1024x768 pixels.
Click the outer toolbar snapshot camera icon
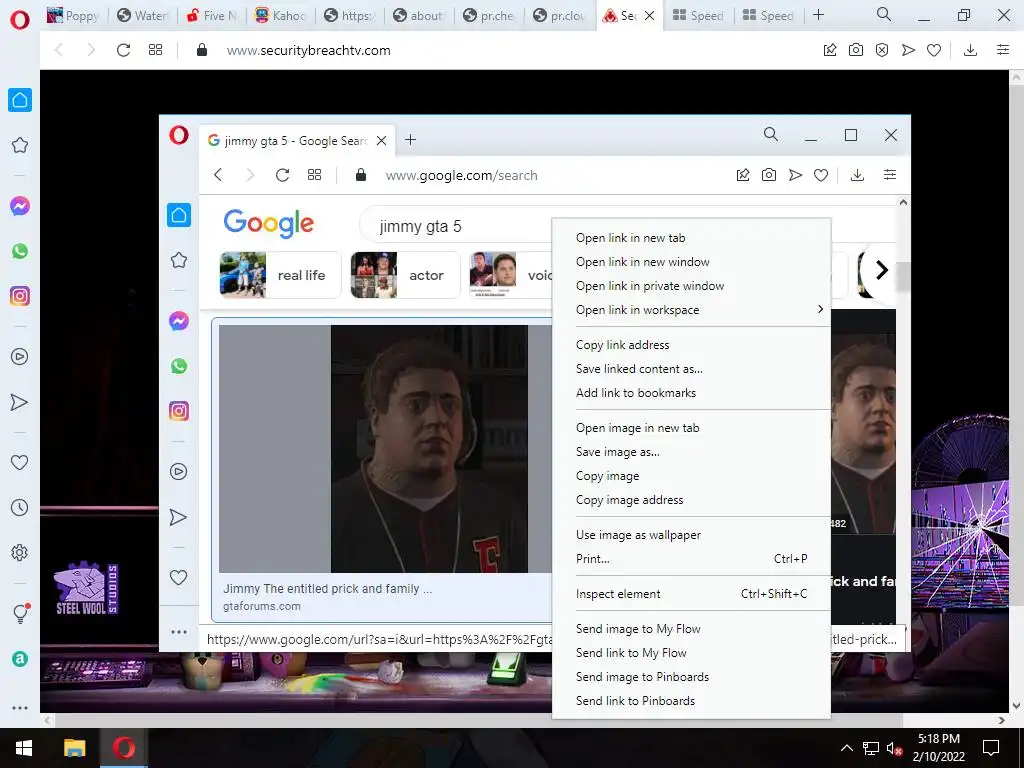(856, 50)
